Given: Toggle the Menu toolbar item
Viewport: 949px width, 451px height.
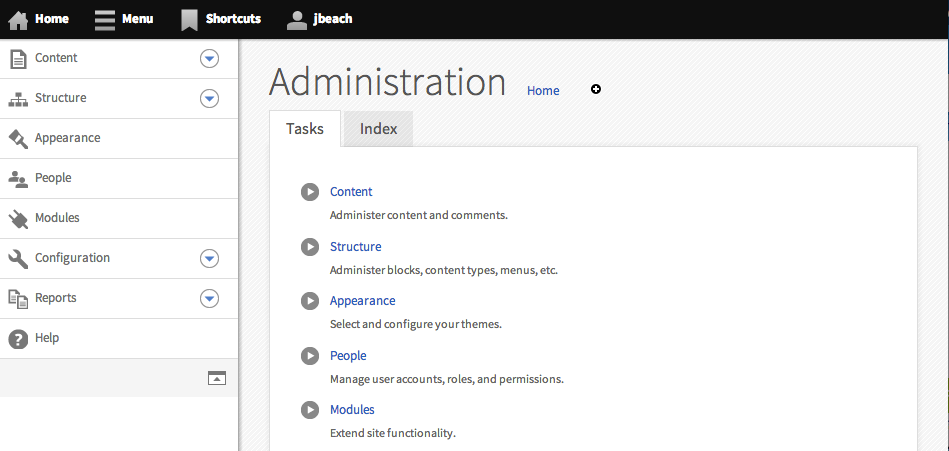Looking at the screenshot, I should tap(124, 19).
